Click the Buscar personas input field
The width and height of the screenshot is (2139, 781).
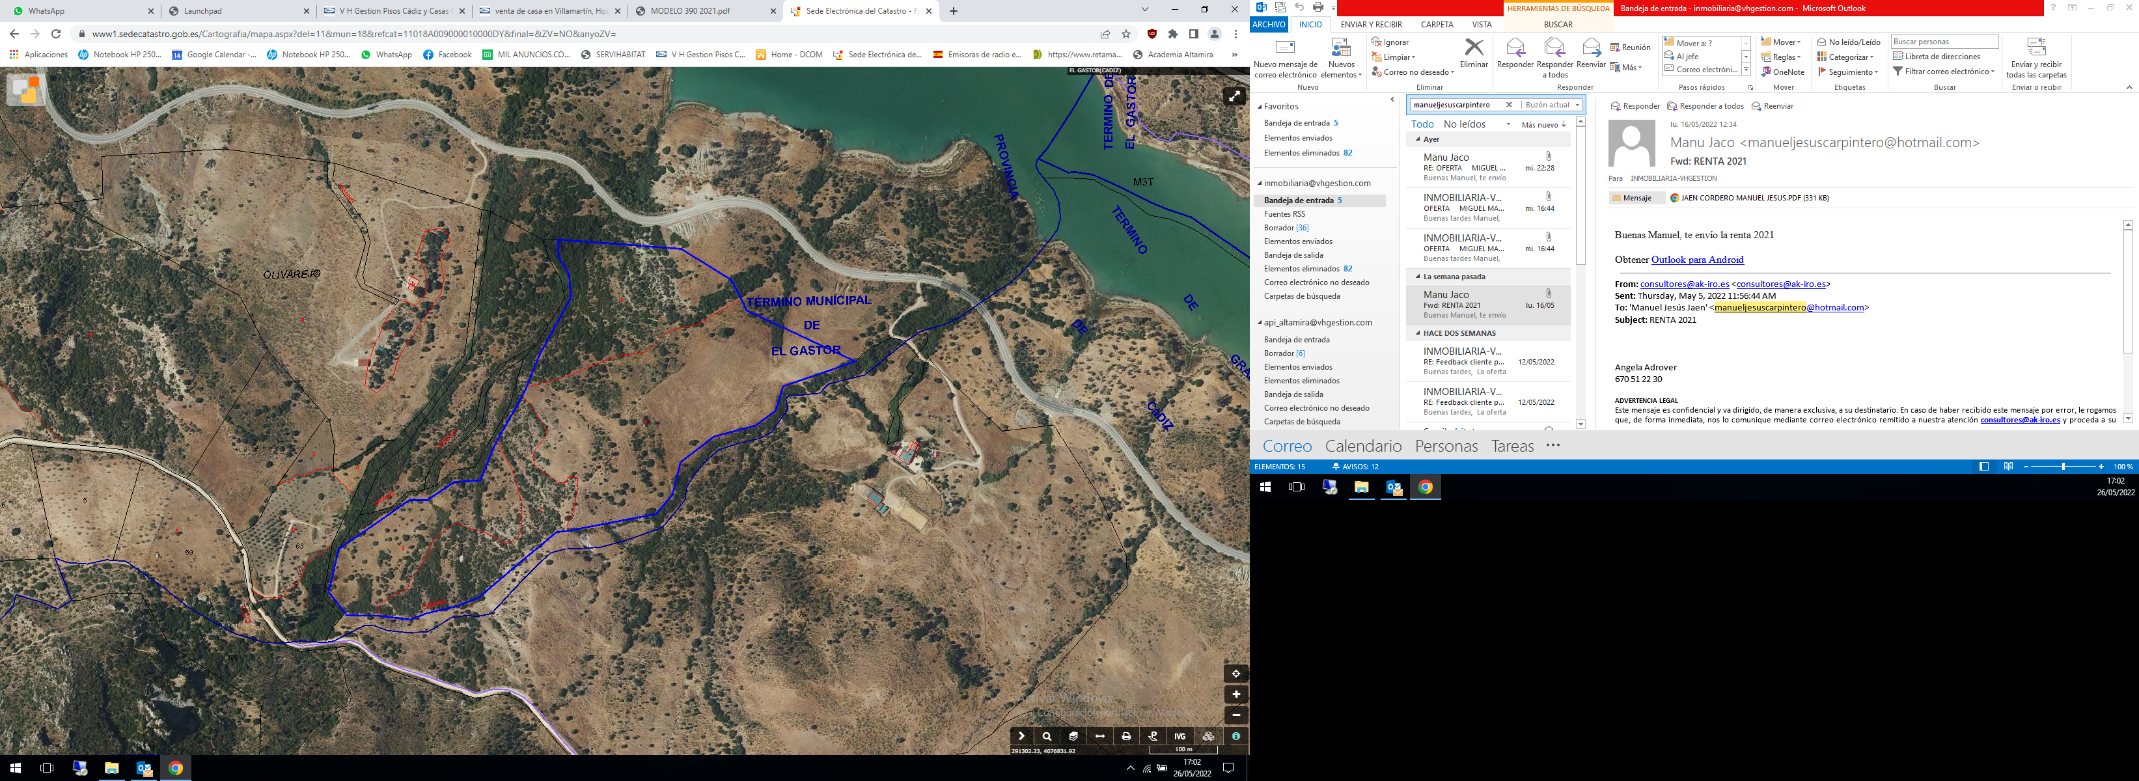tap(1944, 42)
